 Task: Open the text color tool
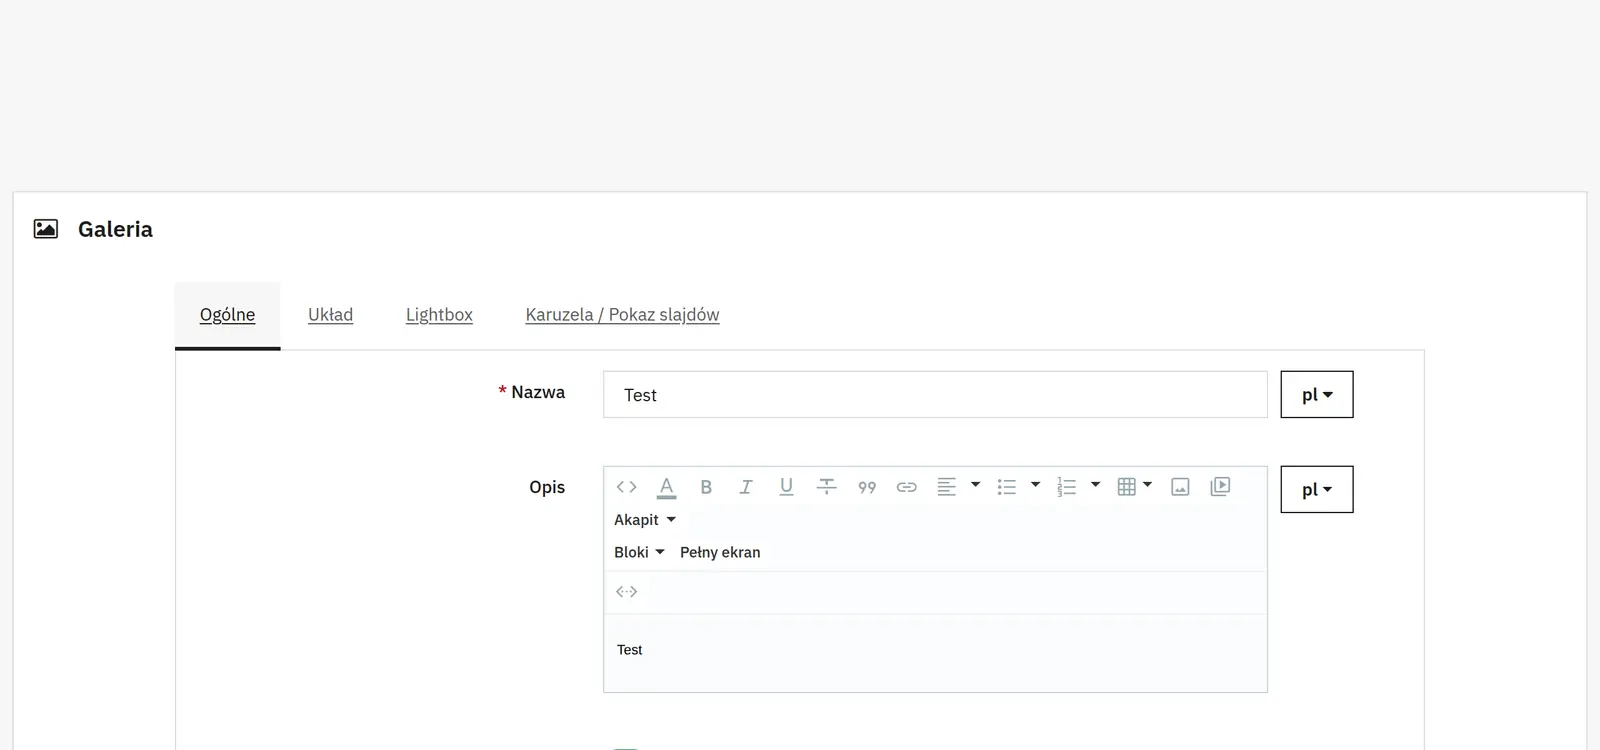pyautogui.click(x=666, y=487)
